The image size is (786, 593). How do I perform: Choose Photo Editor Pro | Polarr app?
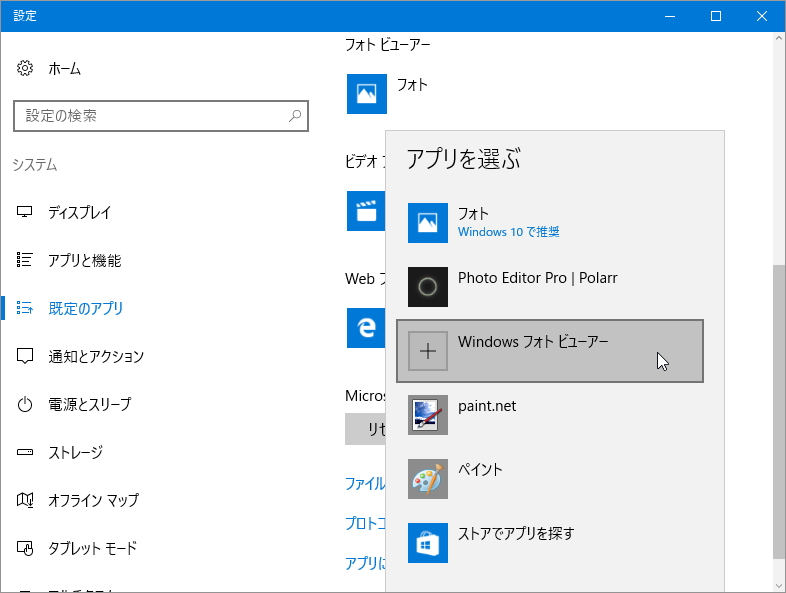click(x=550, y=287)
